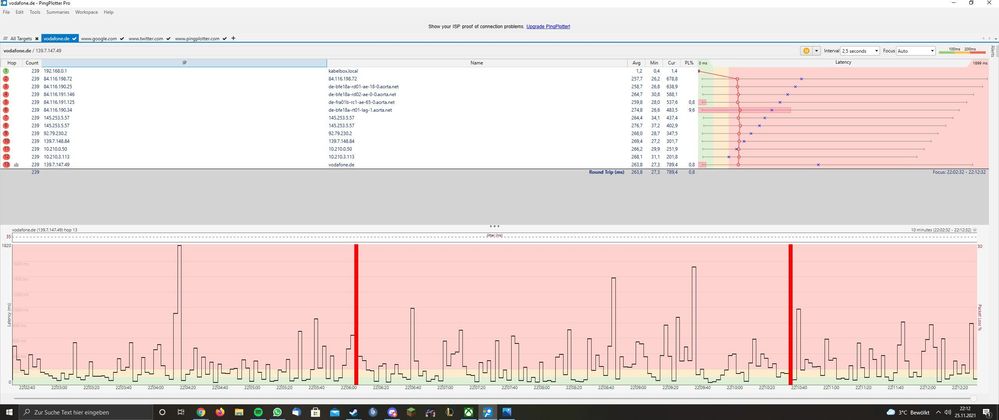The image size is (999, 420).
Task: Click the green hop 1 icon for 192.168.0.1
Action: tap(6, 71)
